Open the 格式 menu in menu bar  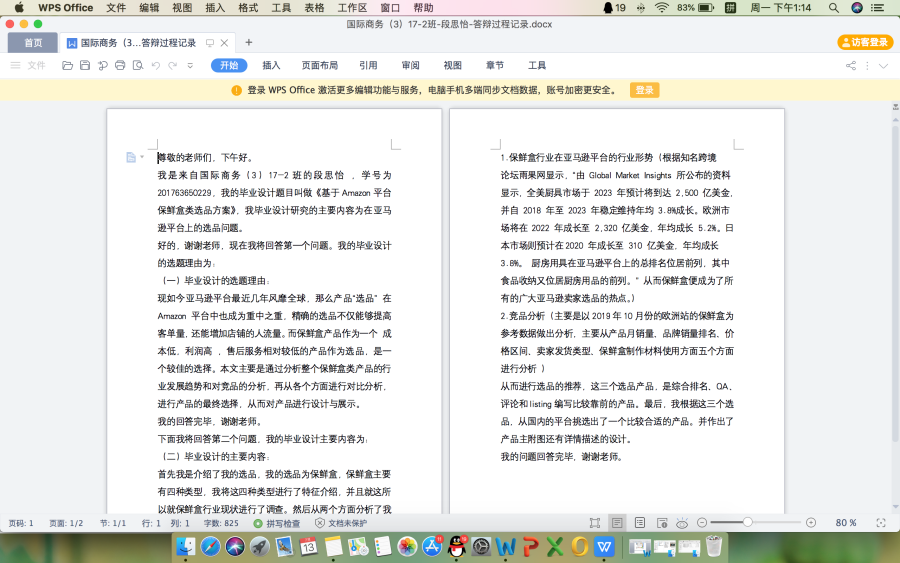[248, 8]
